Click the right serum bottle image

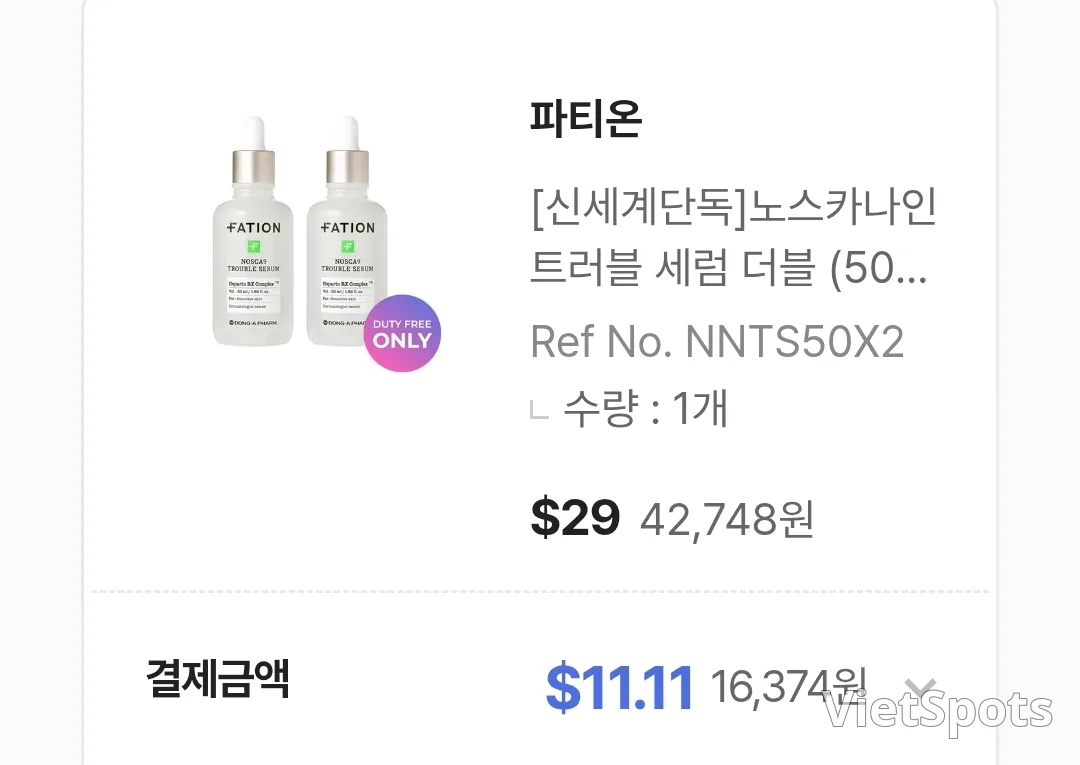point(347,231)
